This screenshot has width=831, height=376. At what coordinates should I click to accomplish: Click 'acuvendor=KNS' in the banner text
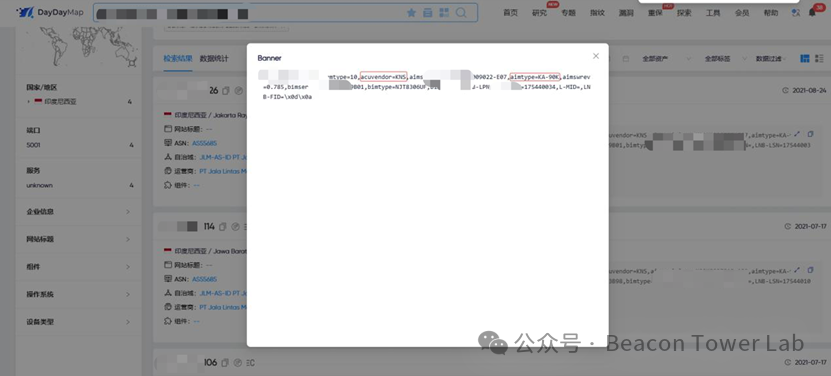coord(383,77)
